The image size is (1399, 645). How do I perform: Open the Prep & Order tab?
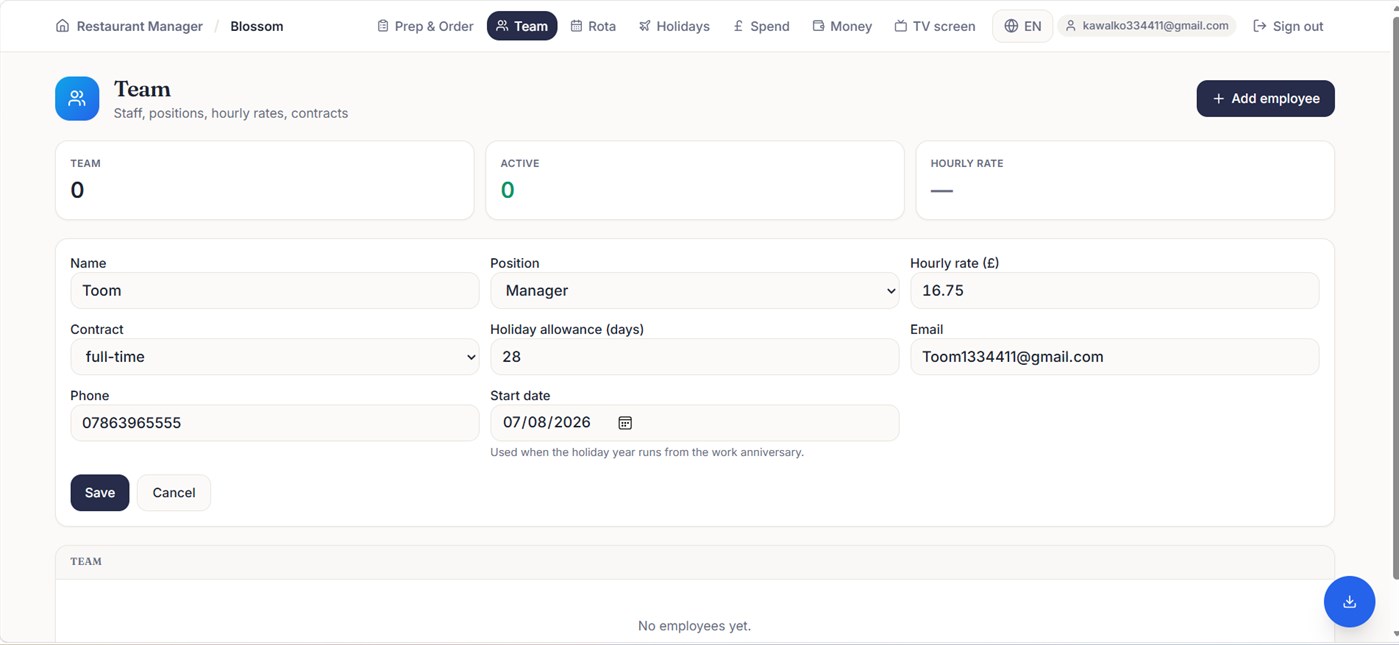[x=425, y=26]
